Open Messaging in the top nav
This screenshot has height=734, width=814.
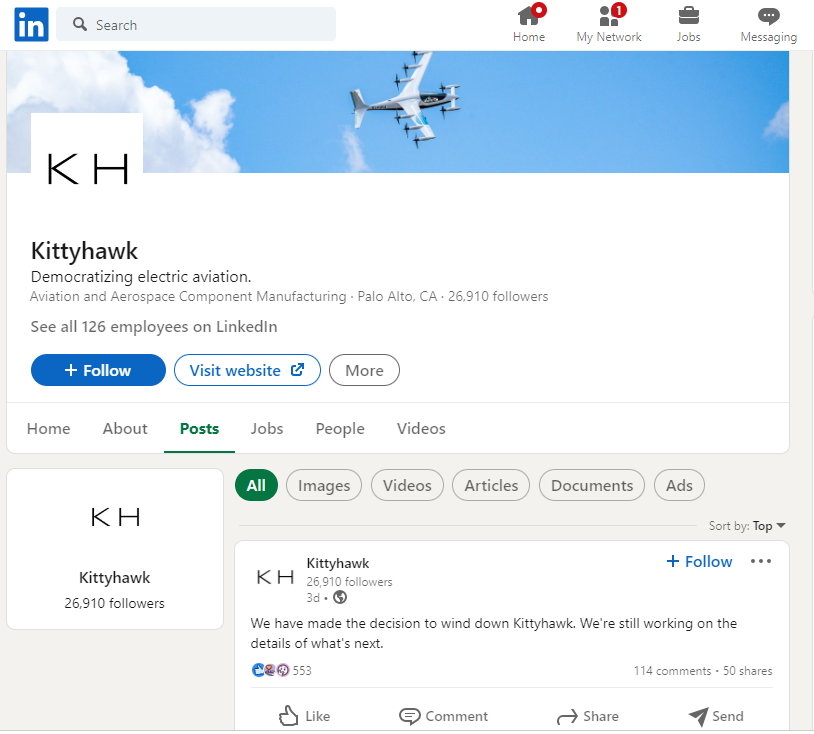pyautogui.click(x=768, y=23)
